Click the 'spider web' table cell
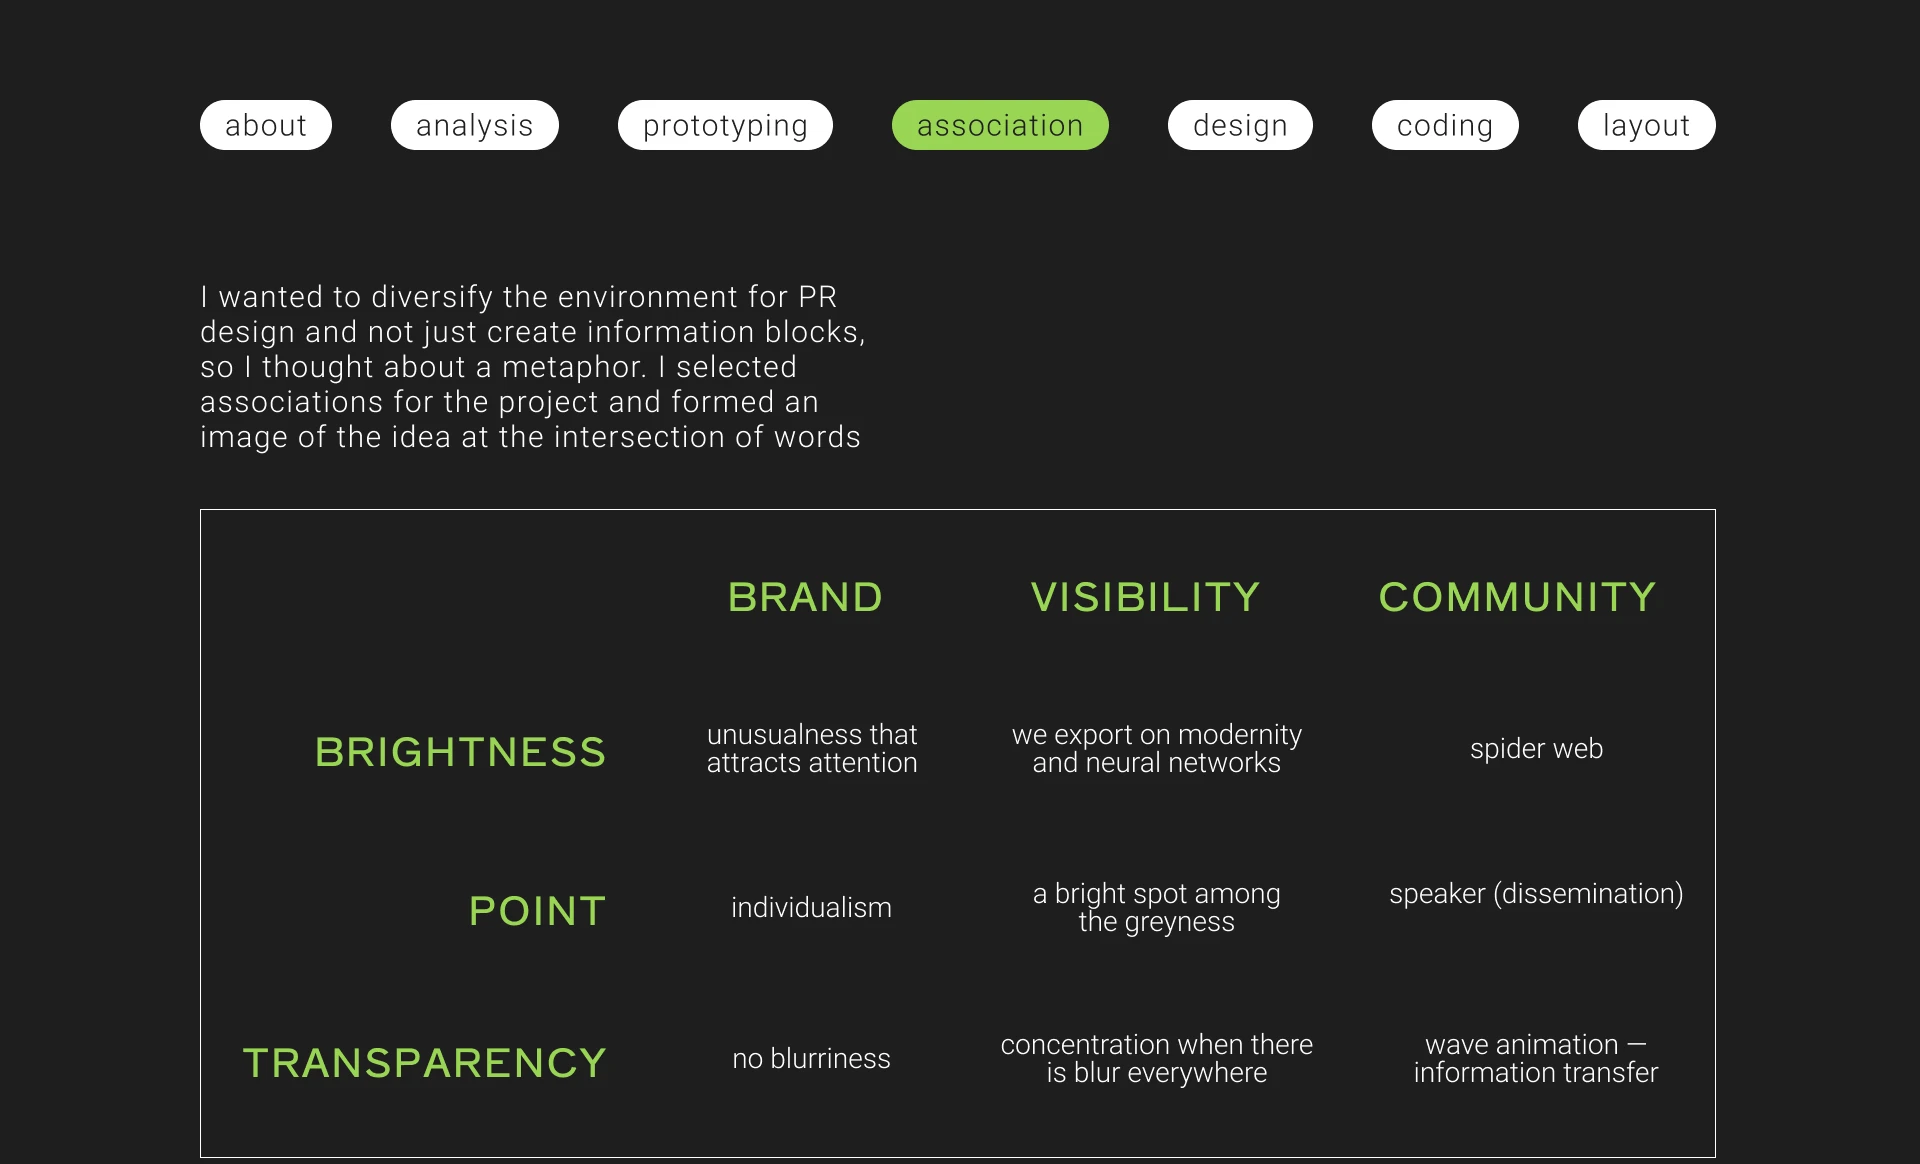 [x=1536, y=749]
